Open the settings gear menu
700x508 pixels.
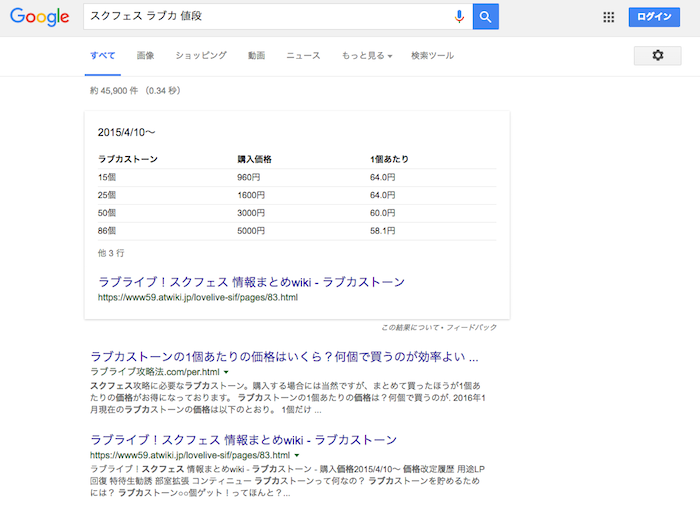point(657,56)
